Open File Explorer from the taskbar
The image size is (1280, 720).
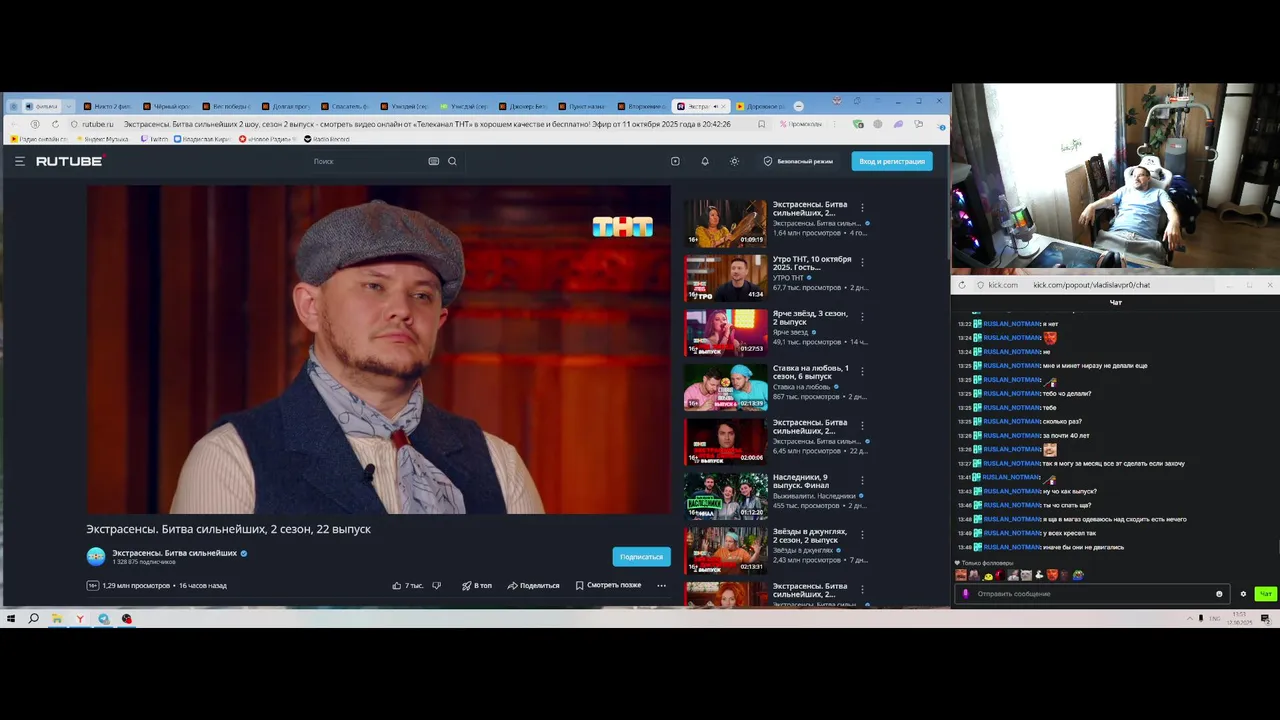(x=57, y=619)
